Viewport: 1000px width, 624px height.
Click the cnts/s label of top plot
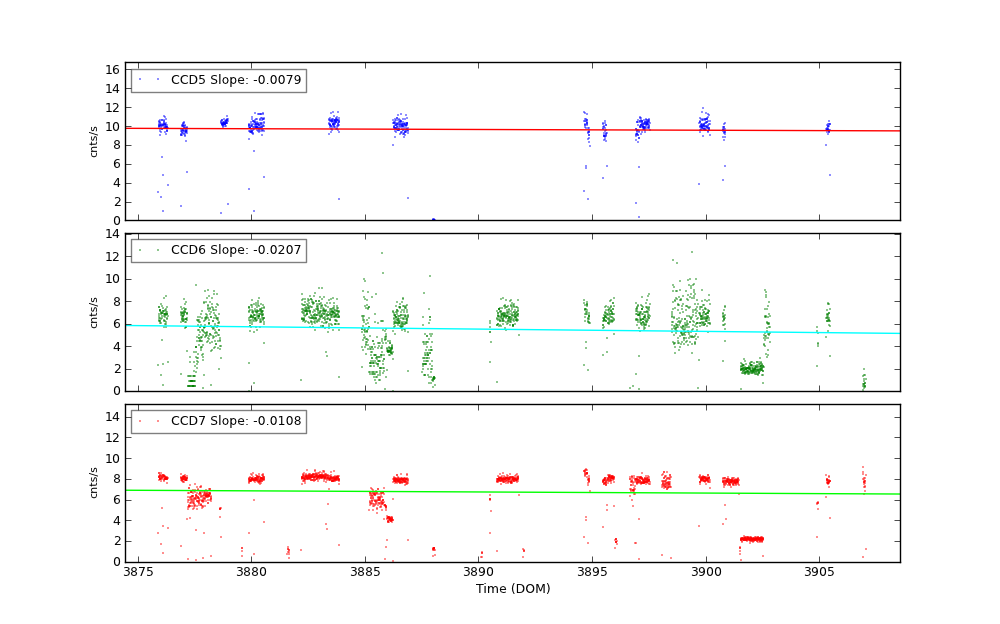click(x=94, y=141)
